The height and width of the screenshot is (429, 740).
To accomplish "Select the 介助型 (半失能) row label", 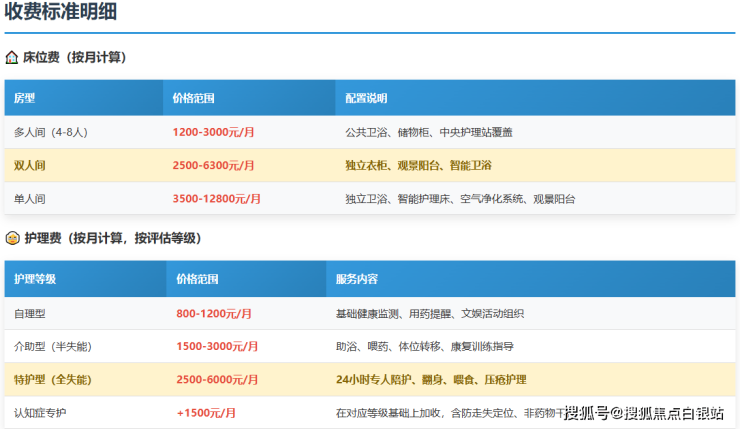I will [52, 346].
